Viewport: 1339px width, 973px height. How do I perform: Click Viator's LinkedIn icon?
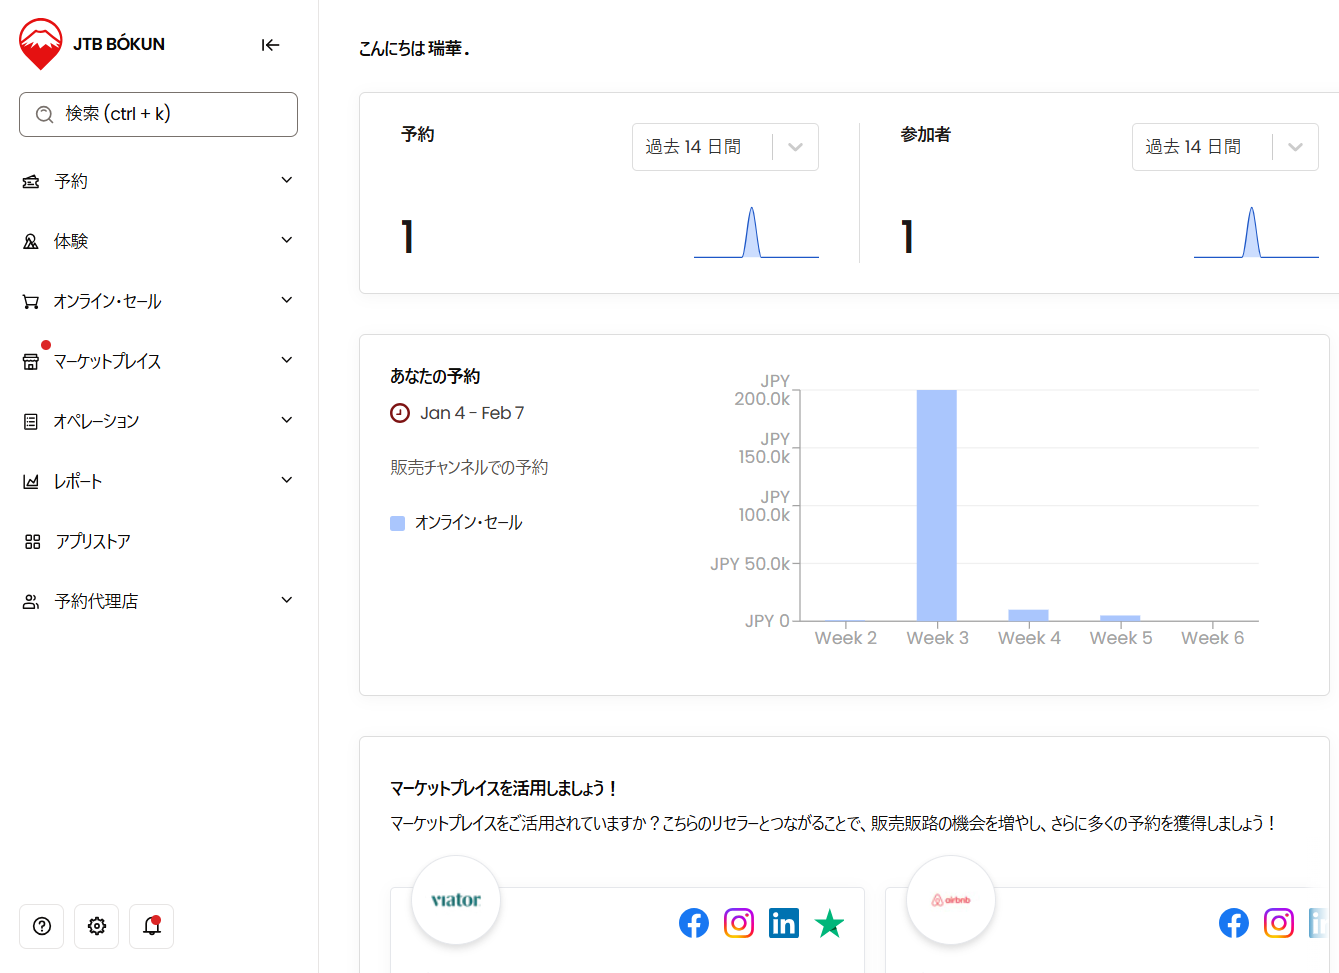pyautogui.click(x=784, y=923)
